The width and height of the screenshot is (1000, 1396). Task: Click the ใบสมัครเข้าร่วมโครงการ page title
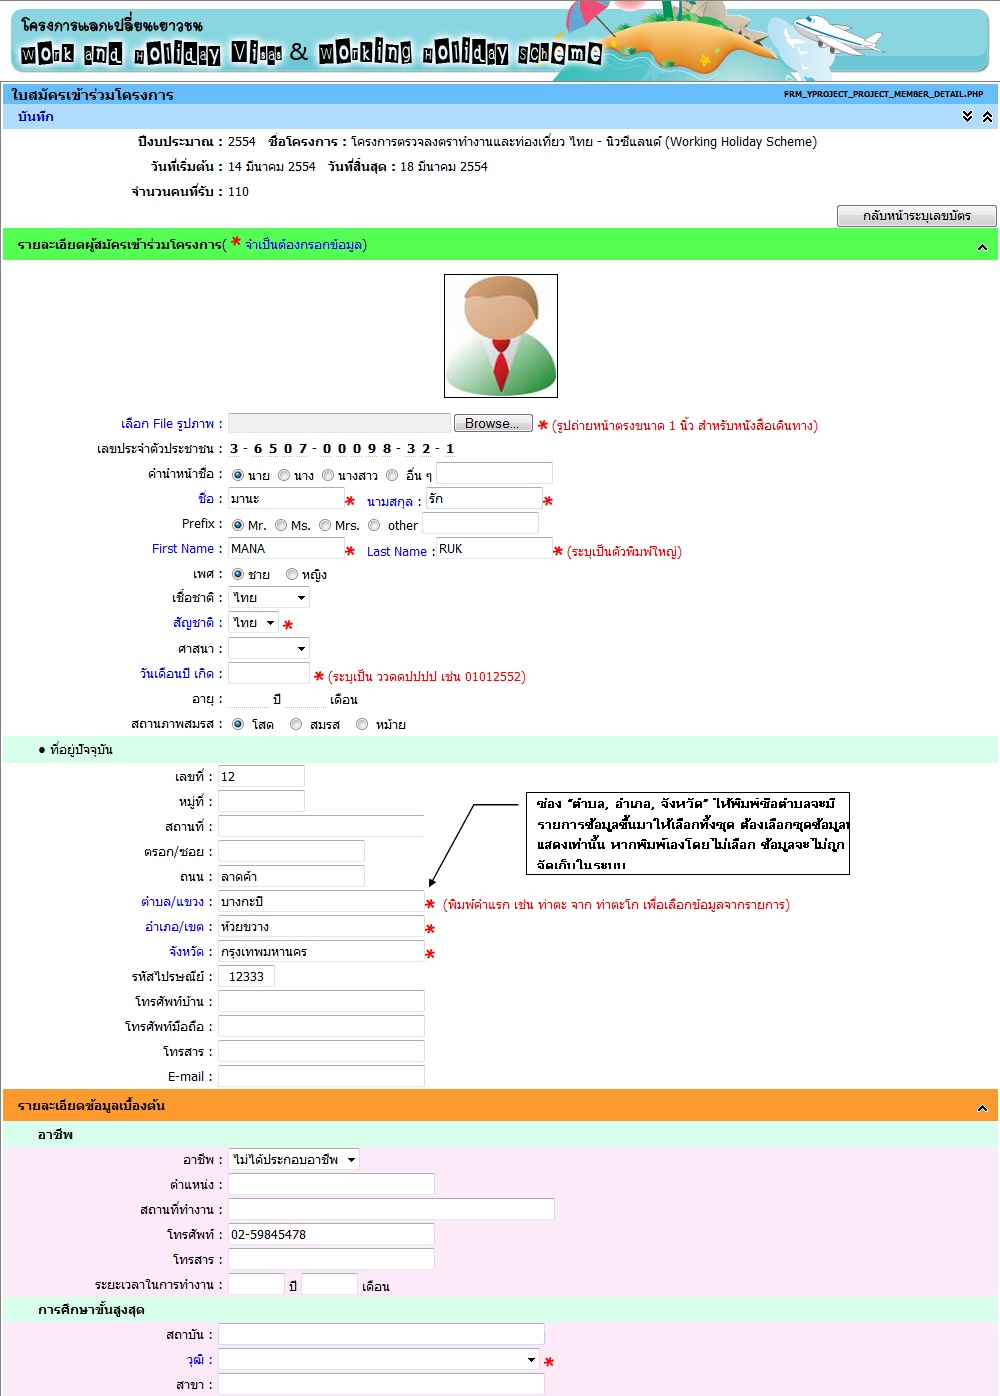(x=92, y=95)
